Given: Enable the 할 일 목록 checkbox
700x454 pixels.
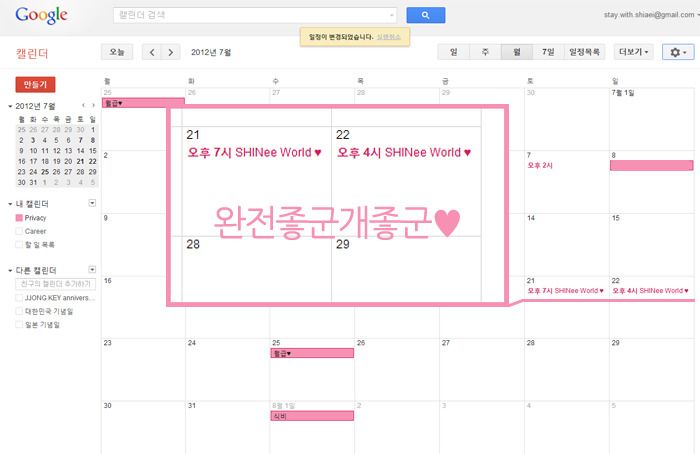Looking at the screenshot, I should pyautogui.click(x=19, y=245).
